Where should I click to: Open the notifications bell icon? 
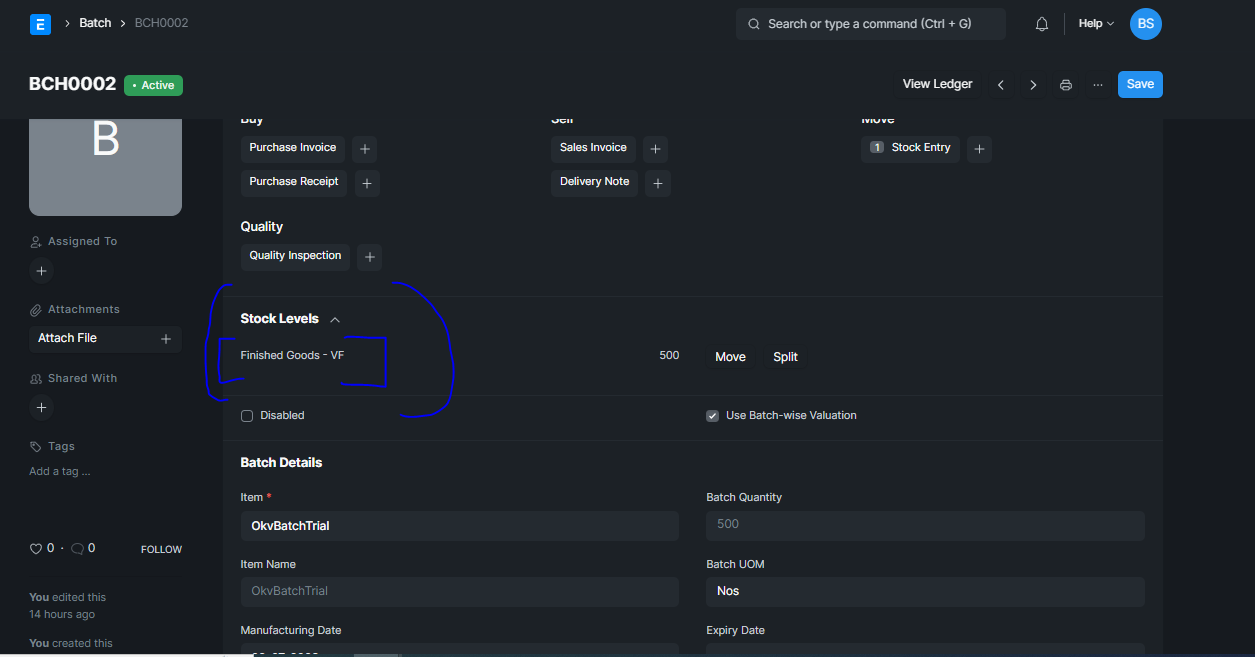(x=1042, y=24)
